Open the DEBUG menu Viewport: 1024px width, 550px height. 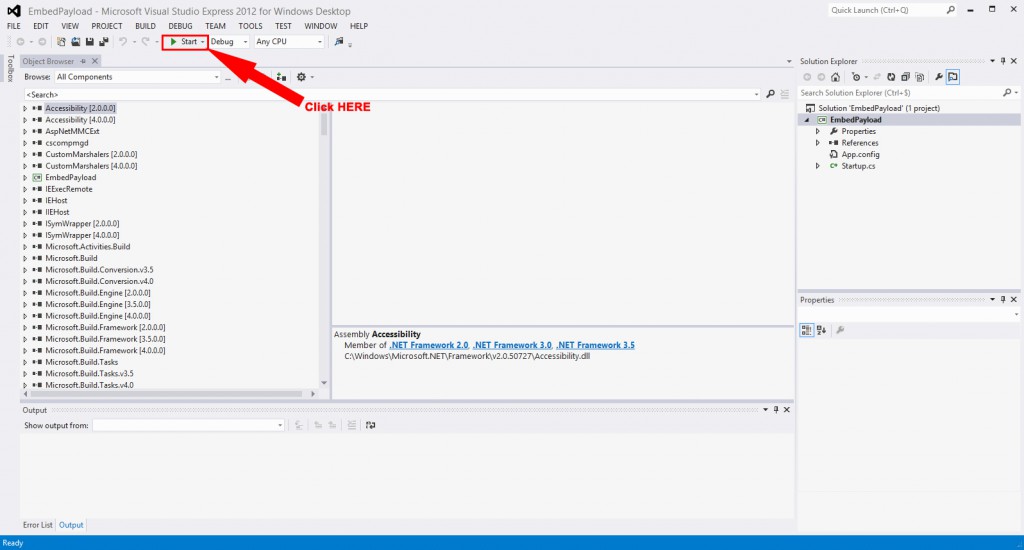[x=180, y=26]
